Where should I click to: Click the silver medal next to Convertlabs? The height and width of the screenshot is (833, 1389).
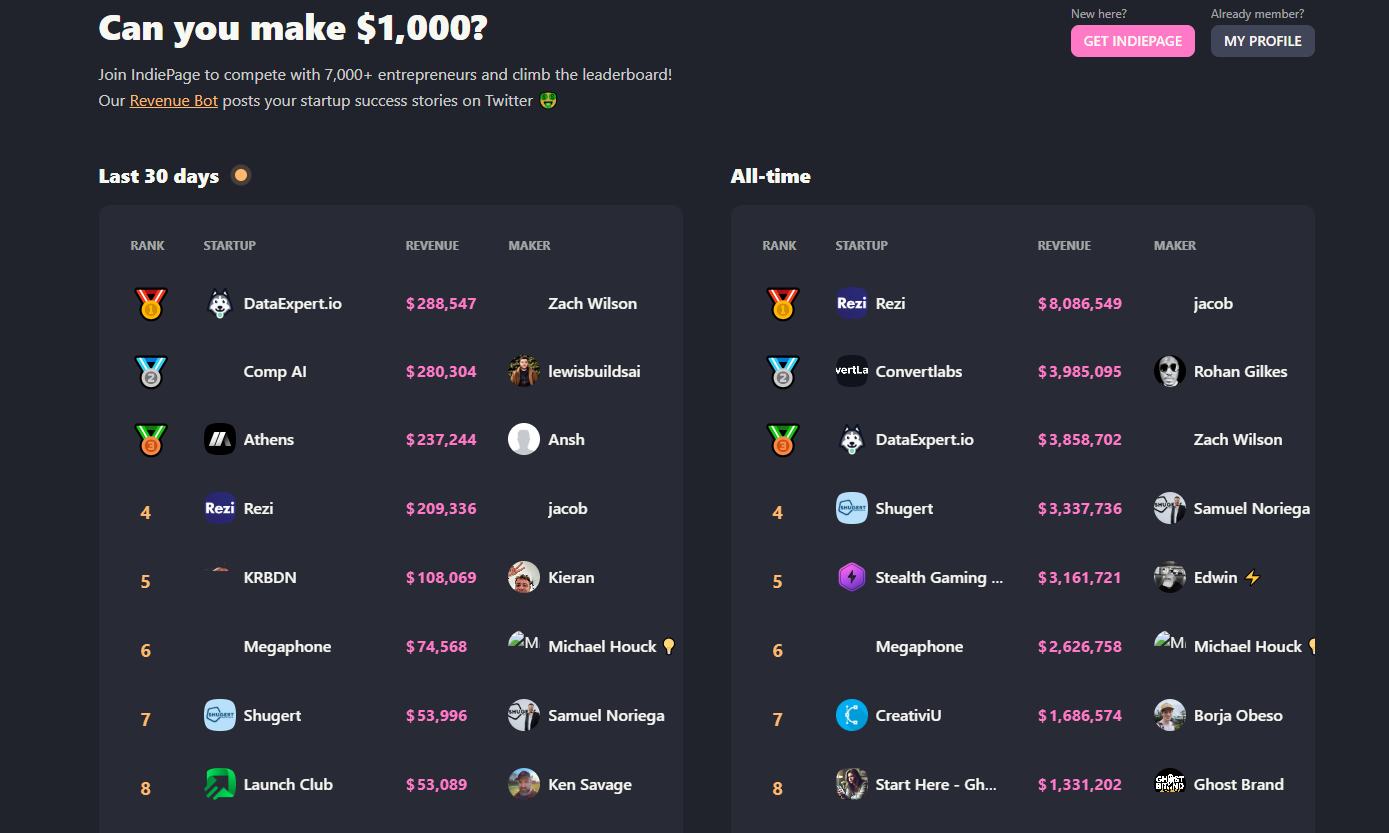[783, 371]
